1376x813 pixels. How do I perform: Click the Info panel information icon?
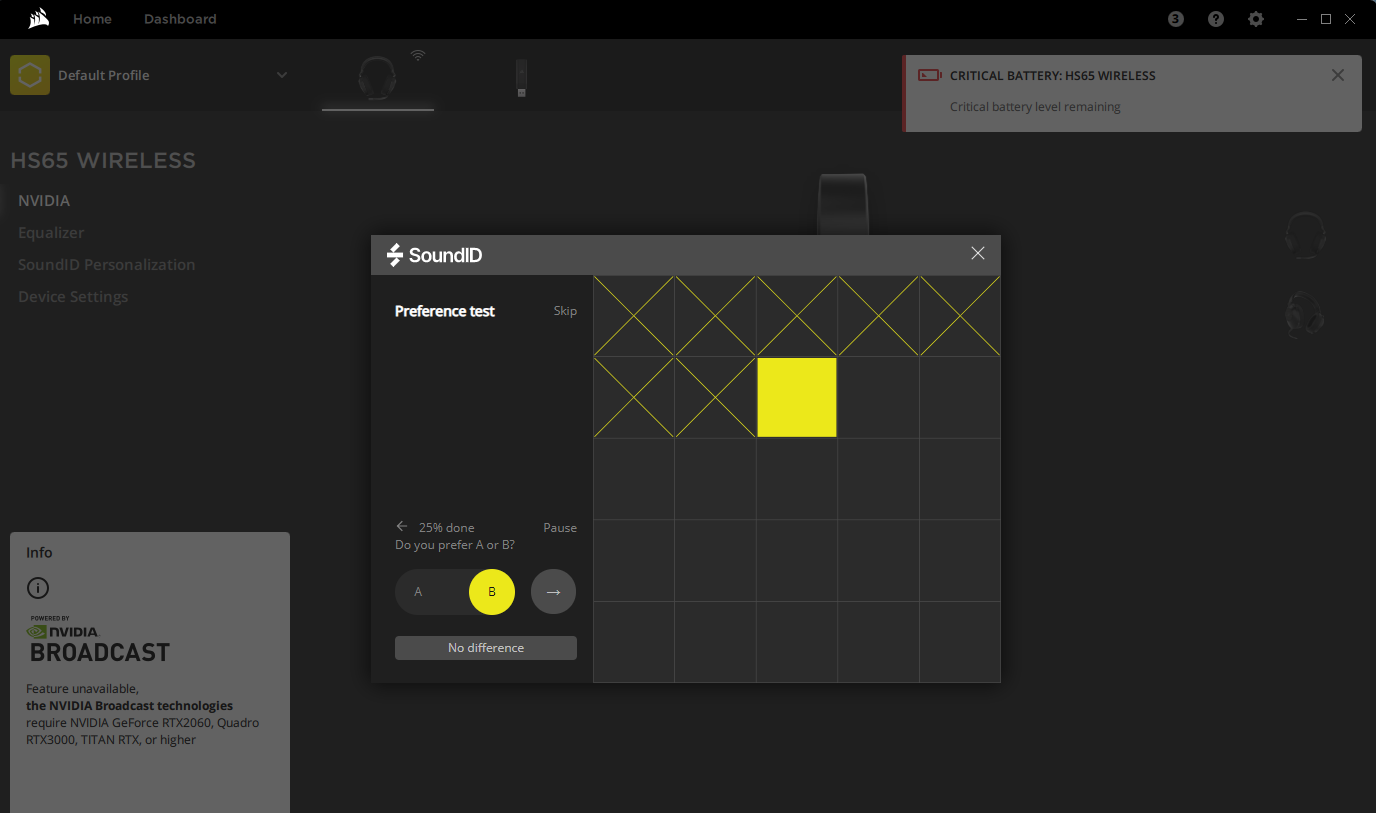[x=38, y=588]
